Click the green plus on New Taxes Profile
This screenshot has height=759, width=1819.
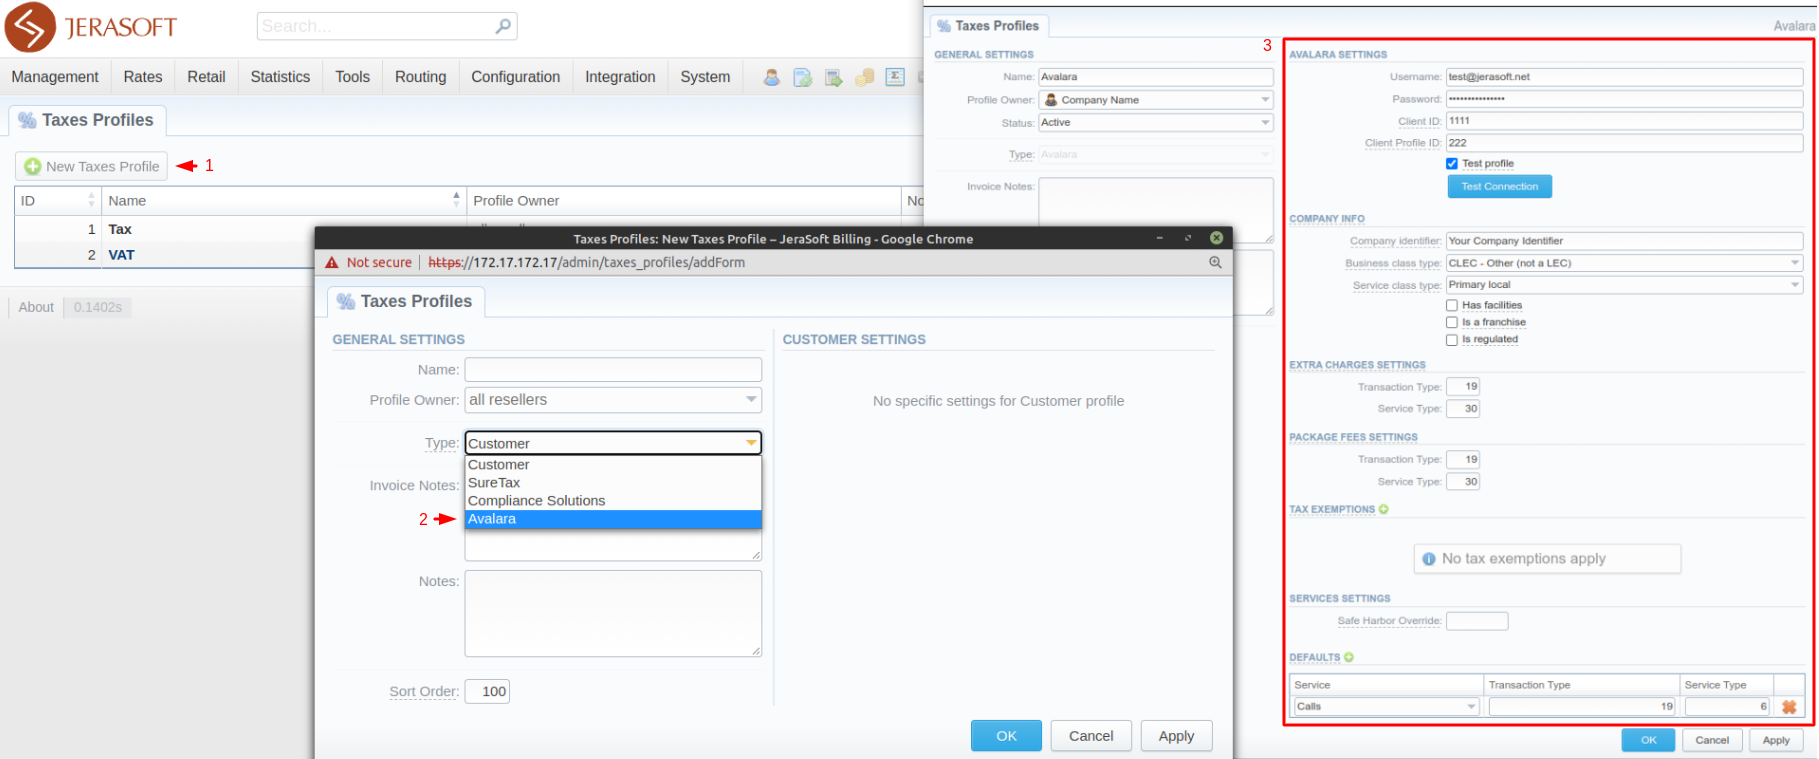tap(33, 166)
